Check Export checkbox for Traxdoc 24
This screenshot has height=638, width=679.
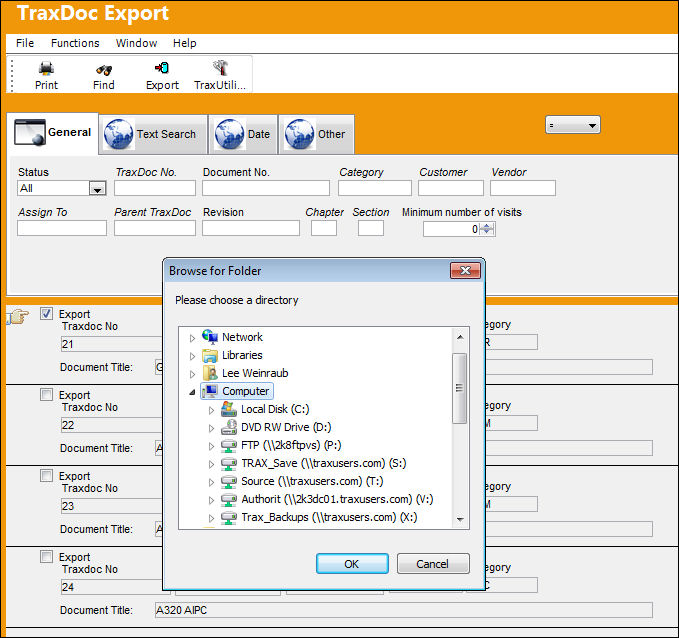[46, 557]
